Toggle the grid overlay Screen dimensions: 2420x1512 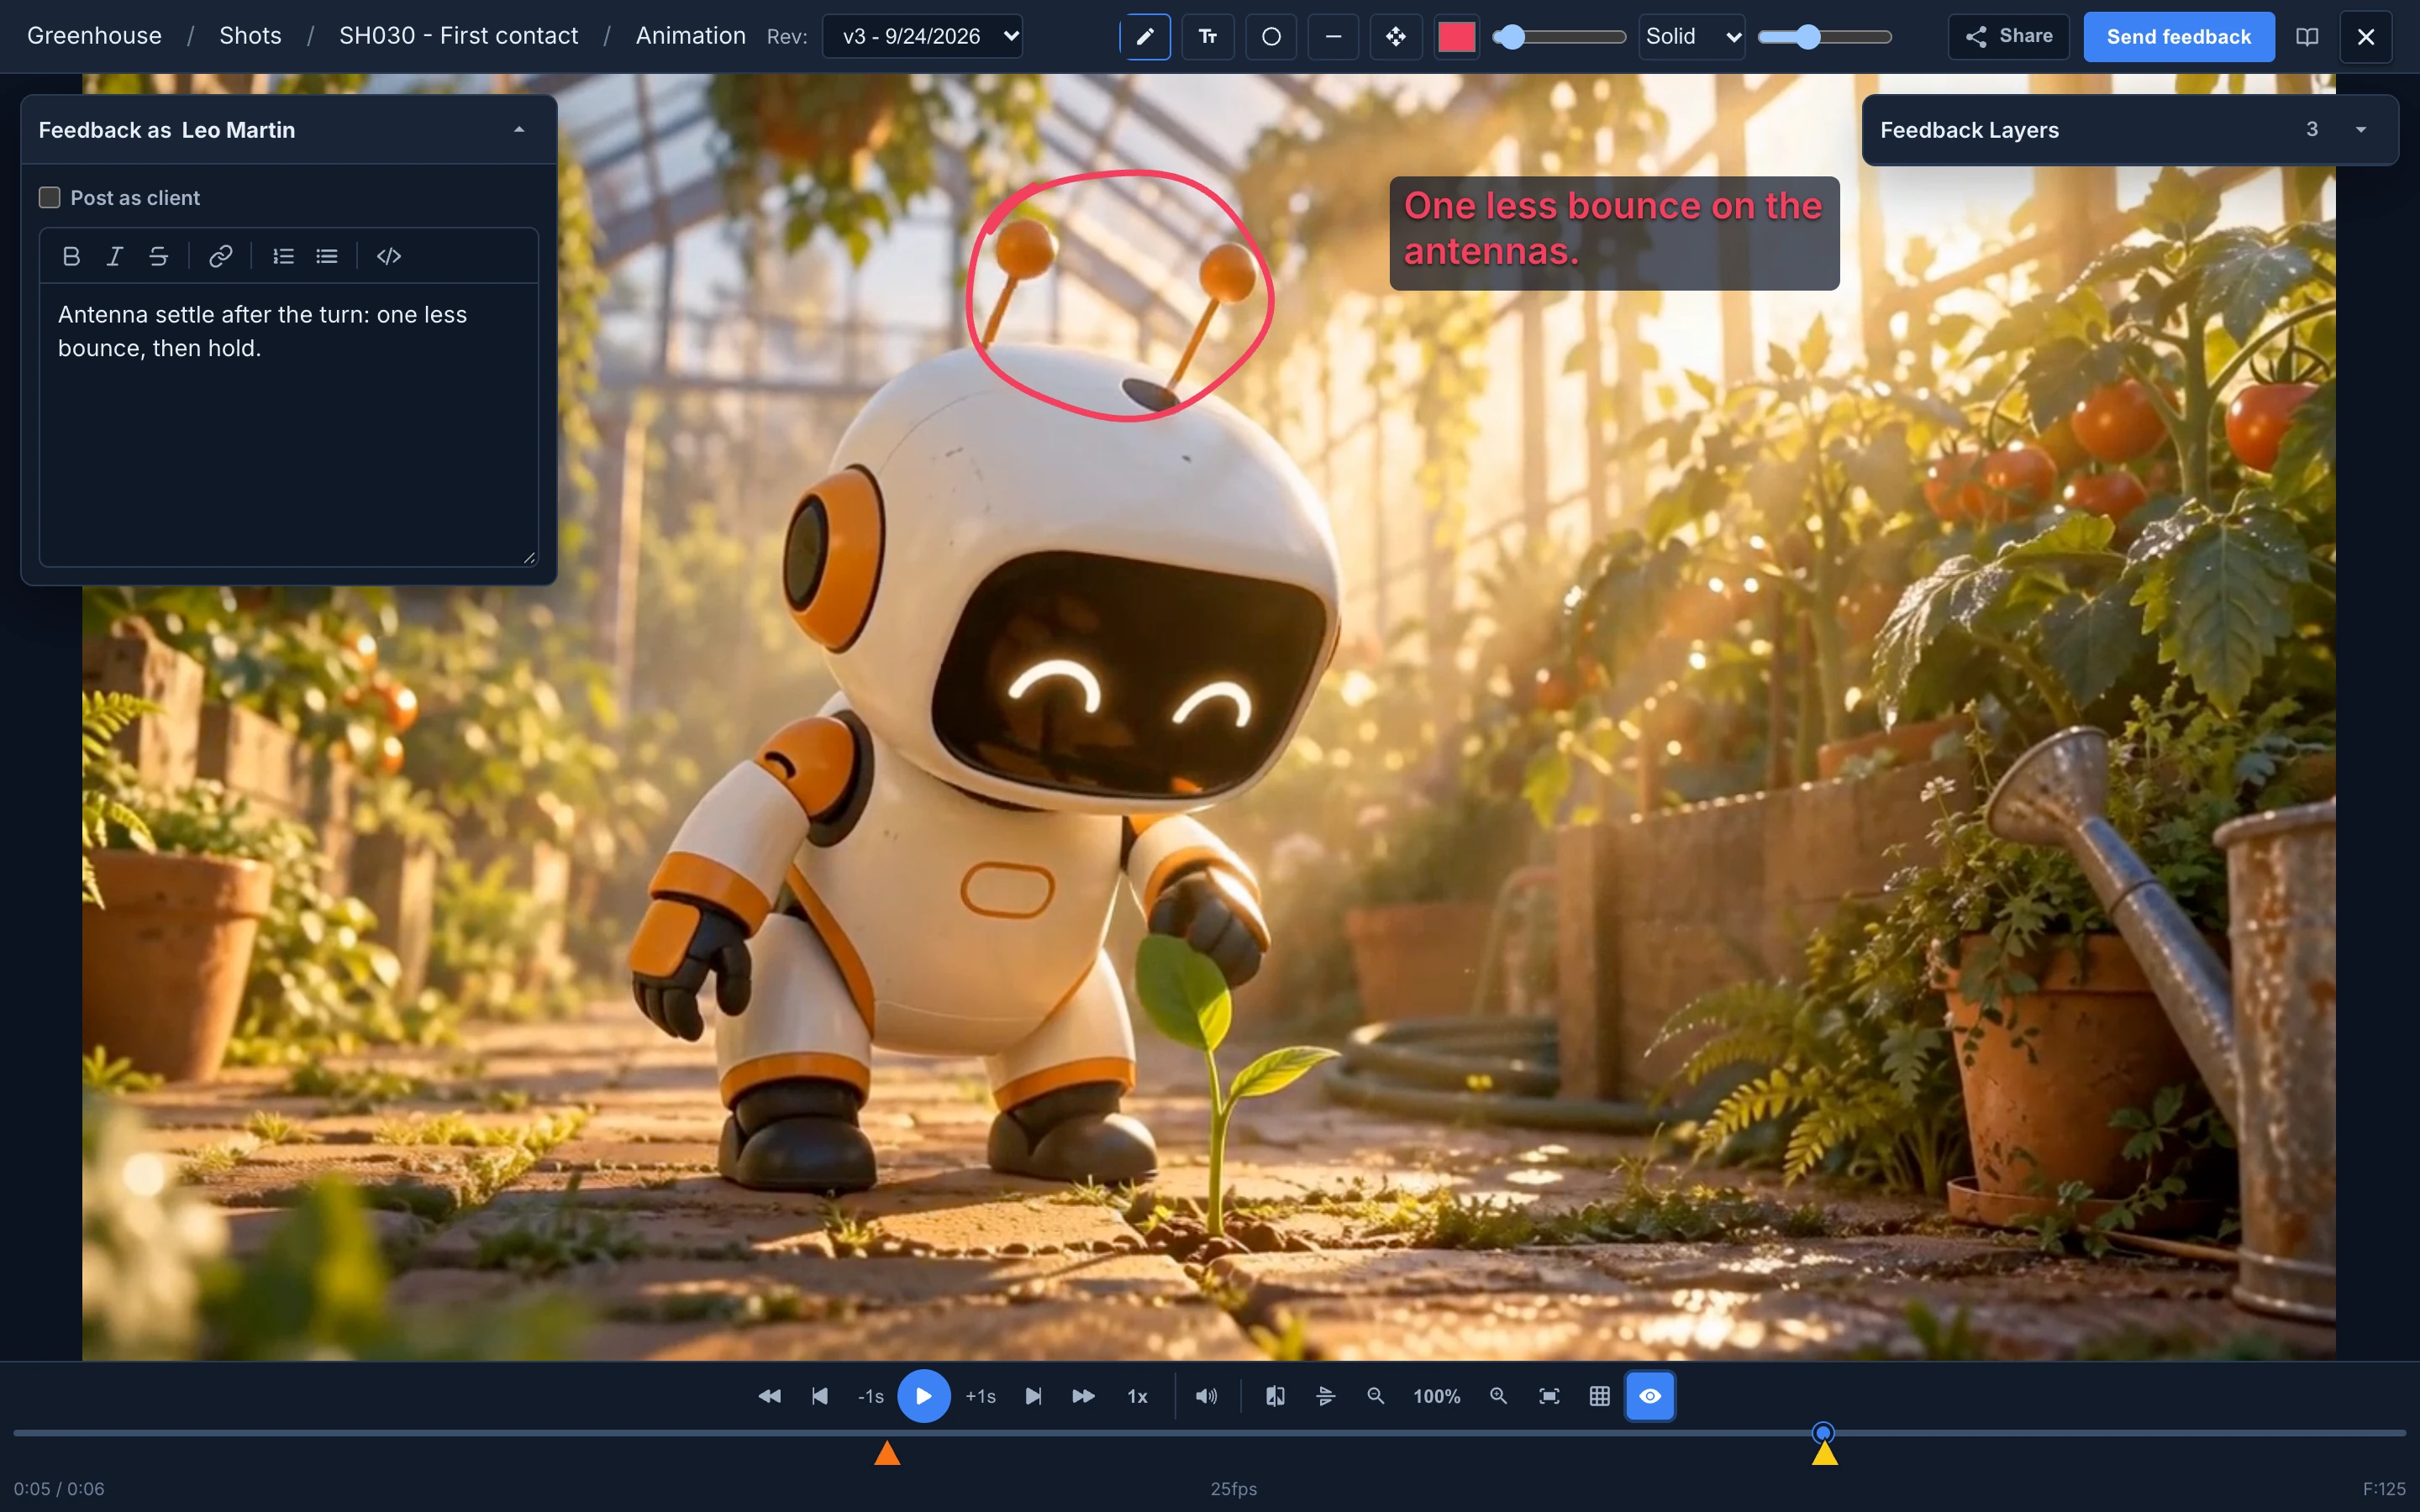click(1600, 1396)
